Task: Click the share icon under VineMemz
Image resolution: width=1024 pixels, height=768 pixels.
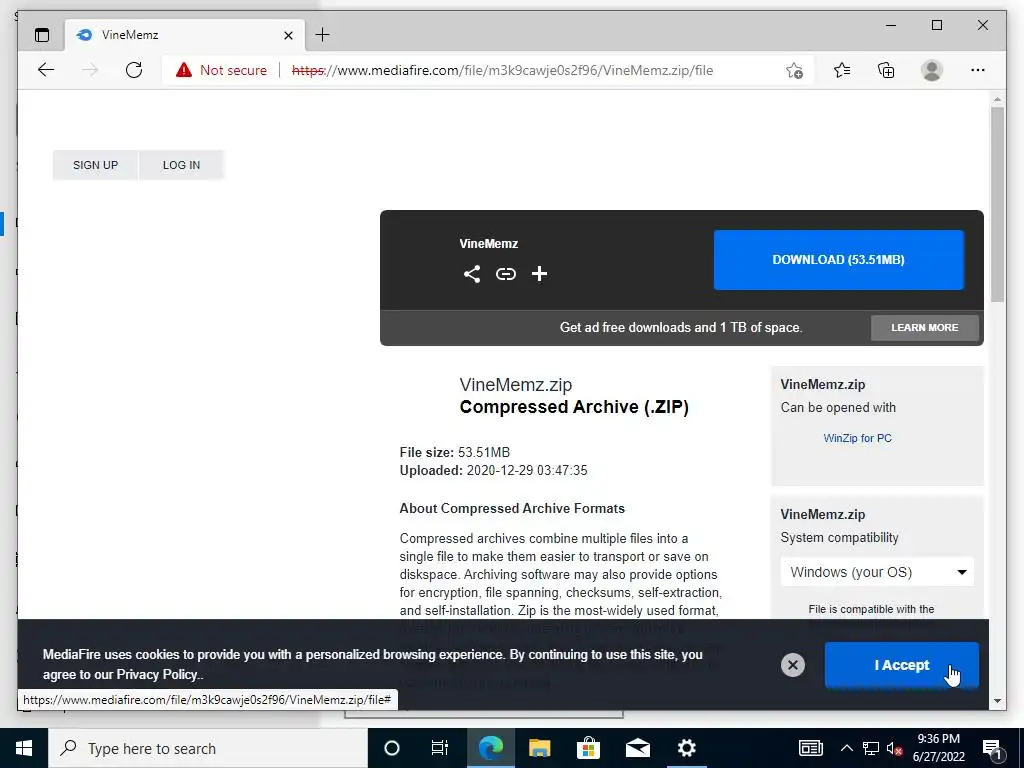Action: 472,274
